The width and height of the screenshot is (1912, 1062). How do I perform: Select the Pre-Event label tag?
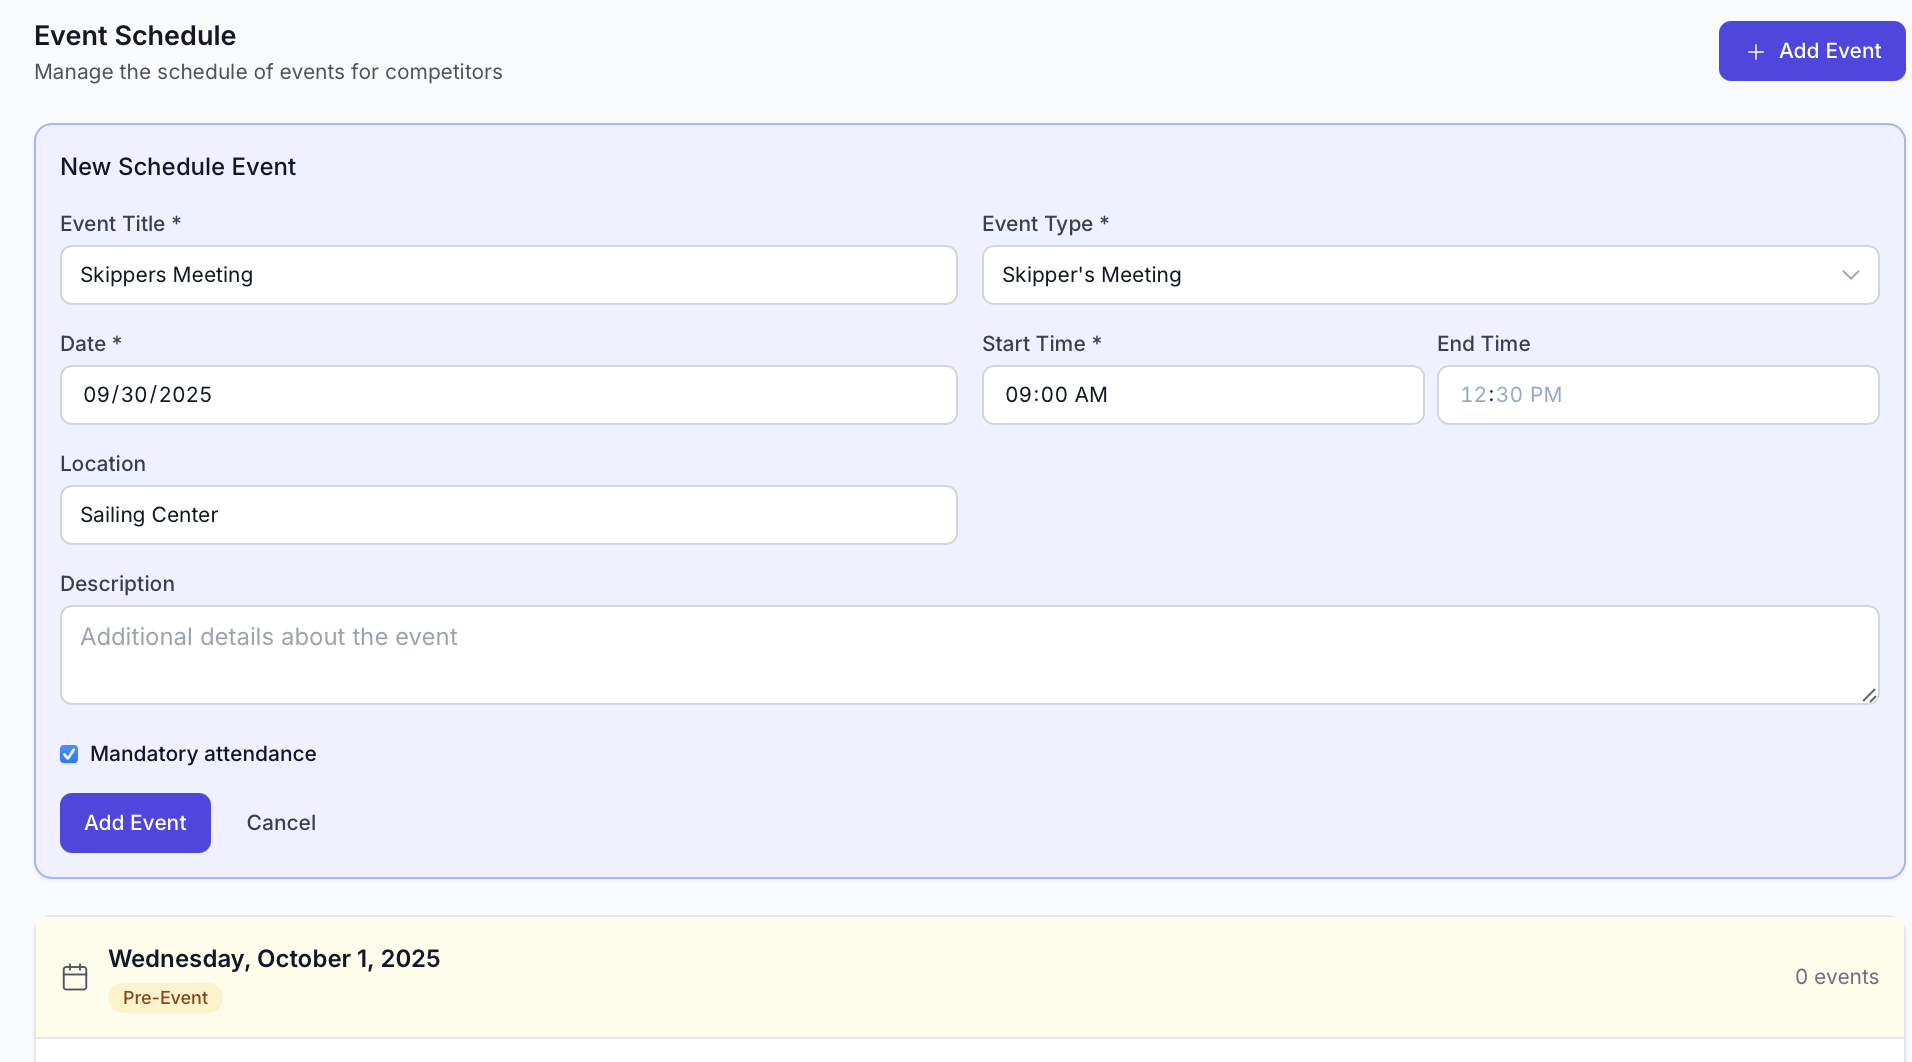[x=165, y=997]
